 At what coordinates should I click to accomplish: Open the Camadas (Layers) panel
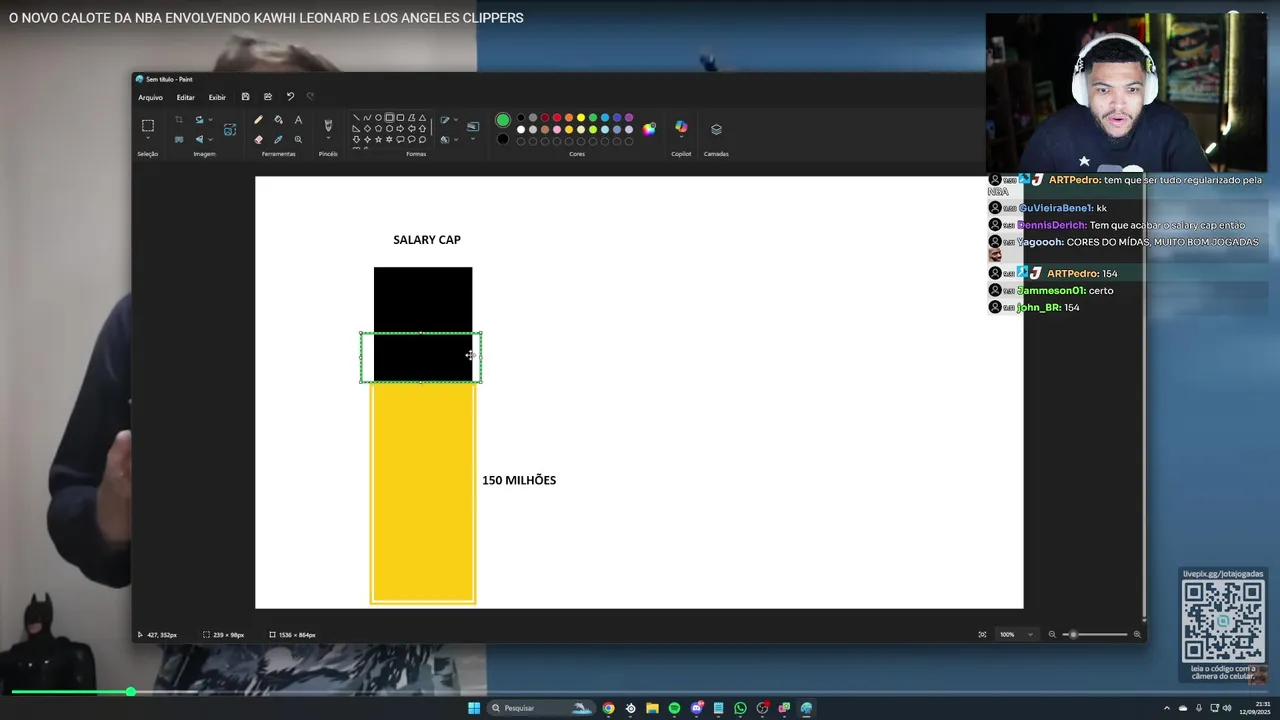point(716,130)
